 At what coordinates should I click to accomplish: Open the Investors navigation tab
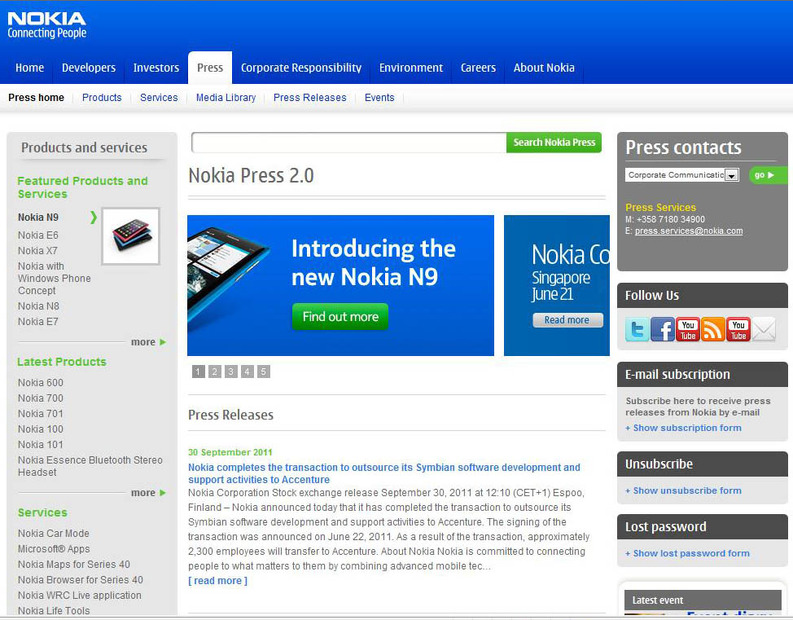156,68
